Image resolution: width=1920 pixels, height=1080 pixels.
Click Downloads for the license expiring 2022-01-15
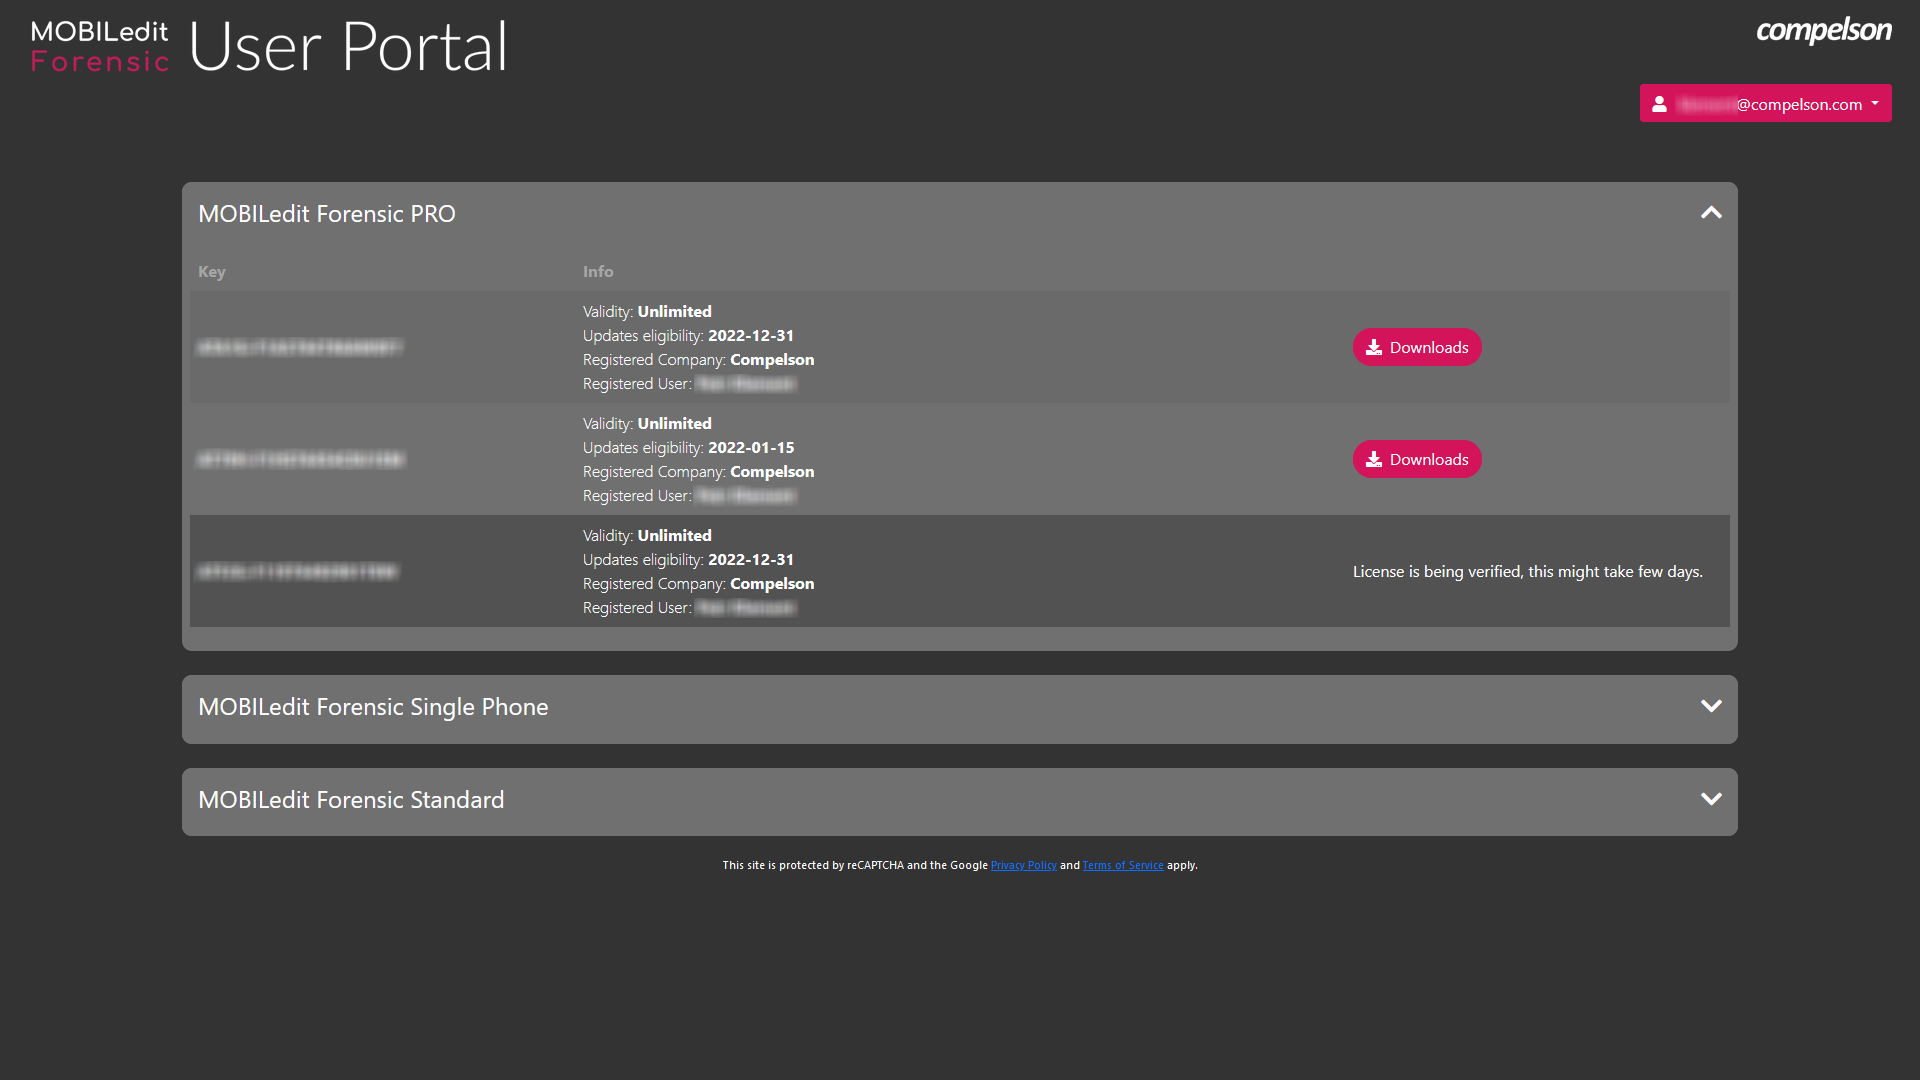click(1417, 459)
